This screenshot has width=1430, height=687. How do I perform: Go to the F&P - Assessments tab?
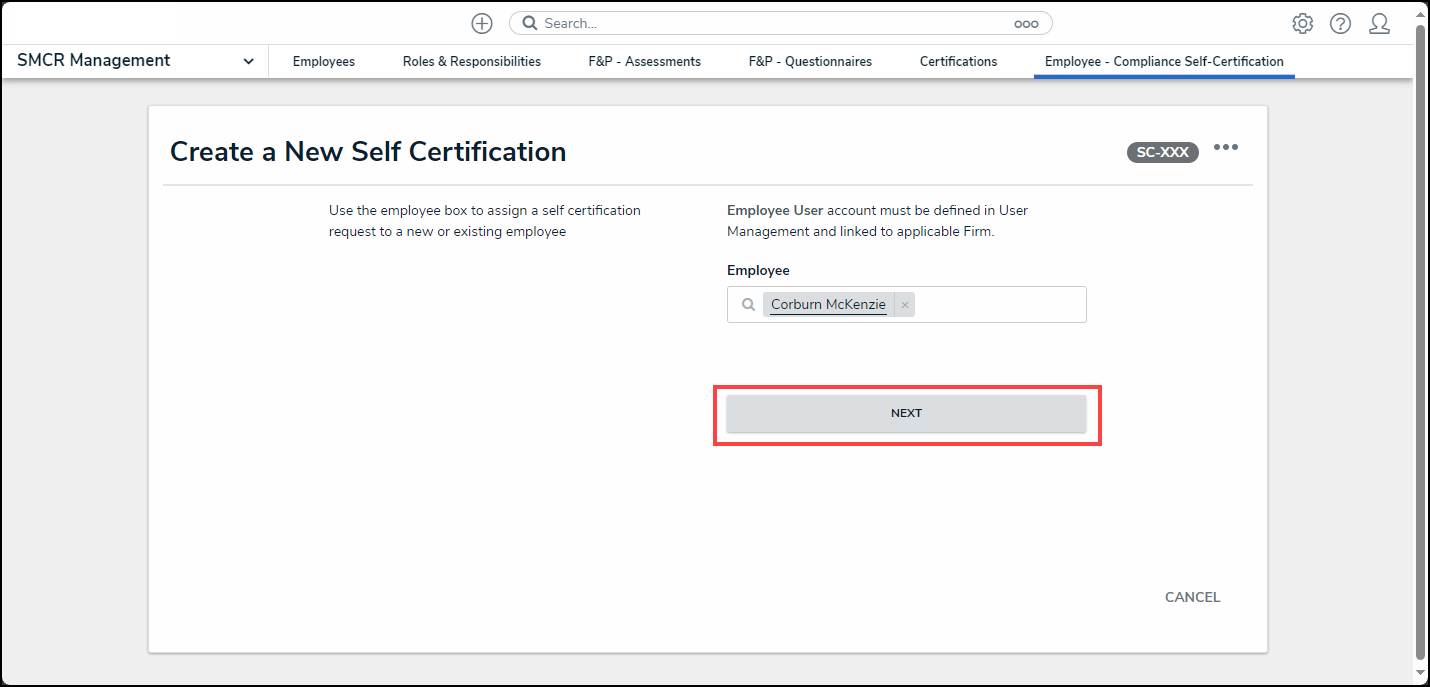[x=644, y=61]
